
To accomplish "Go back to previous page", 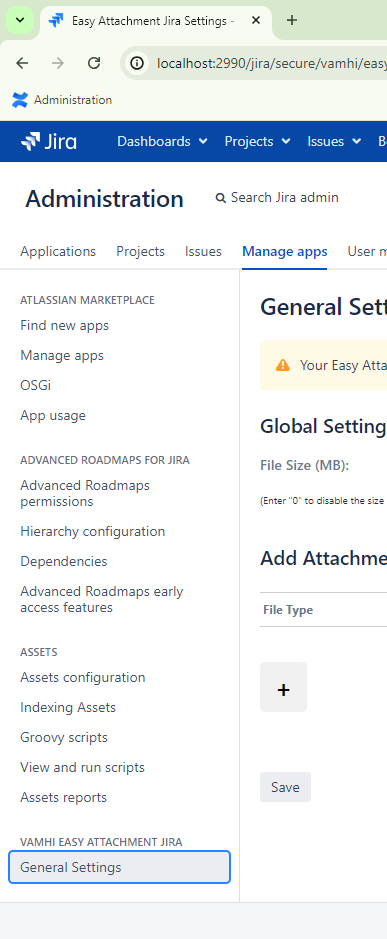I will tap(22, 63).
